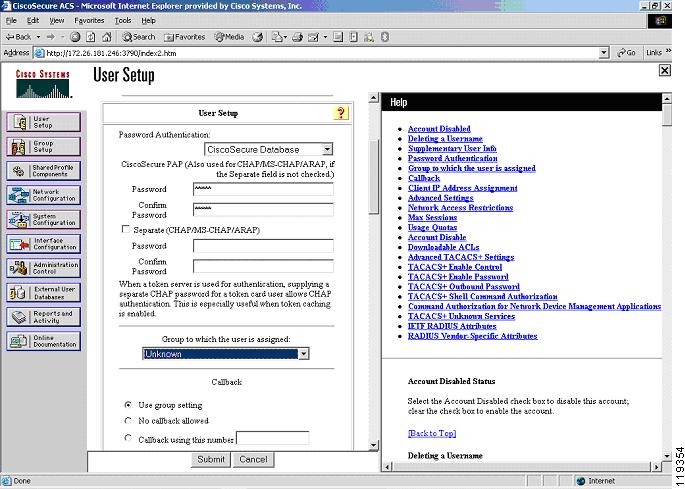Open the Back button history dropdown arrow
Viewport: 685px width, 489px height.
pos(38,37)
